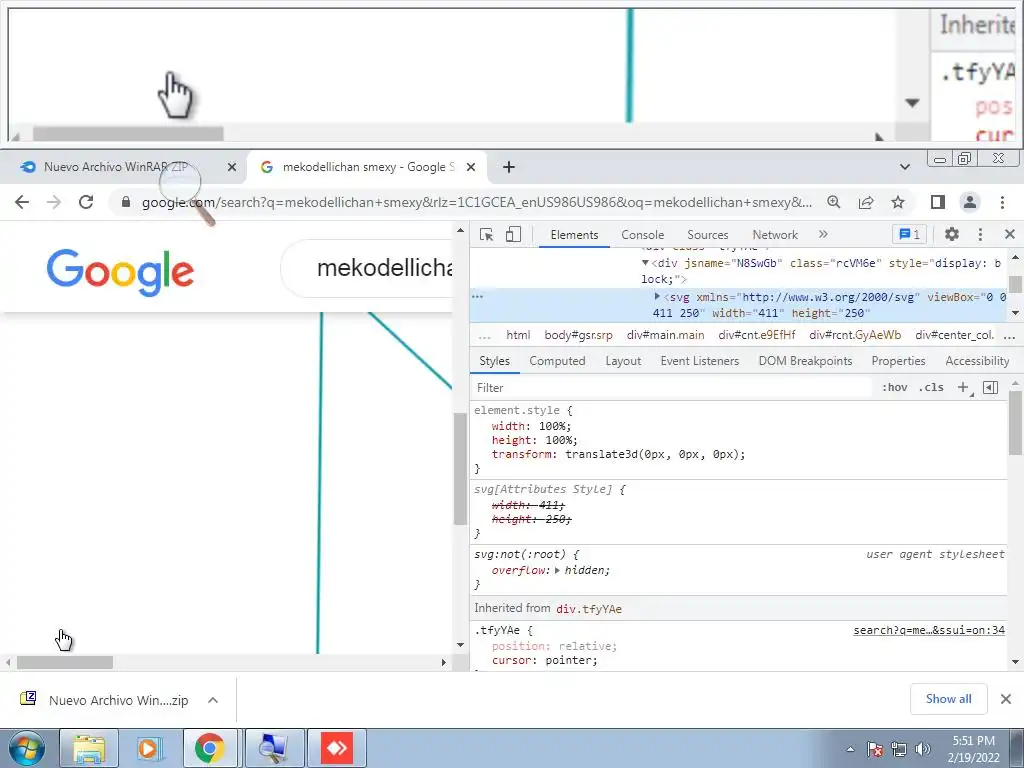Click the Google logo
This screenshot has width=1024, height=768.
tap(120, 272)
